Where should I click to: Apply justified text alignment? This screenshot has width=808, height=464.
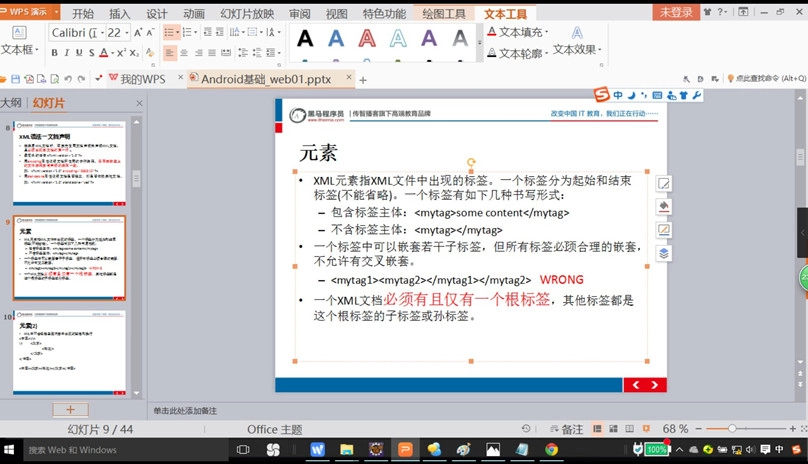click(x=212, y=53)
